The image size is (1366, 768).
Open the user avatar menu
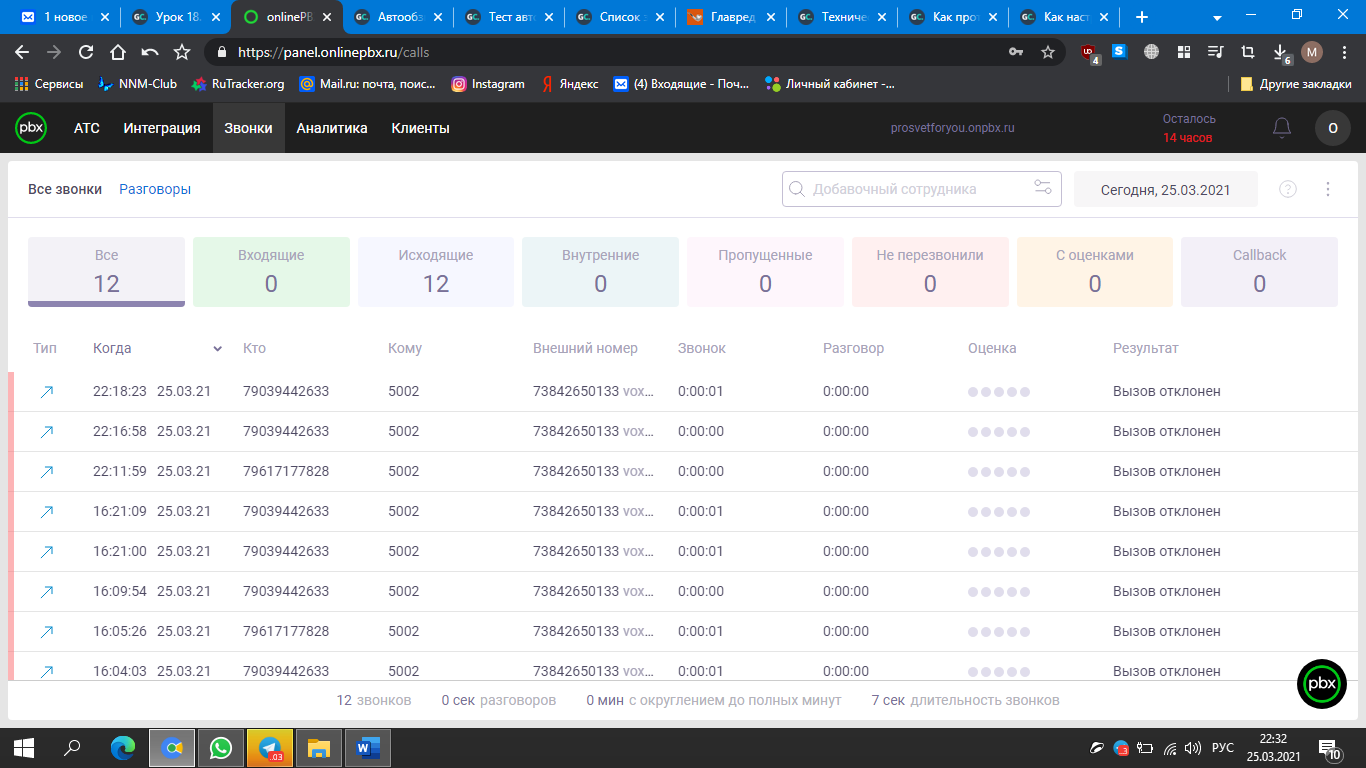click(x=1332, y=128)
